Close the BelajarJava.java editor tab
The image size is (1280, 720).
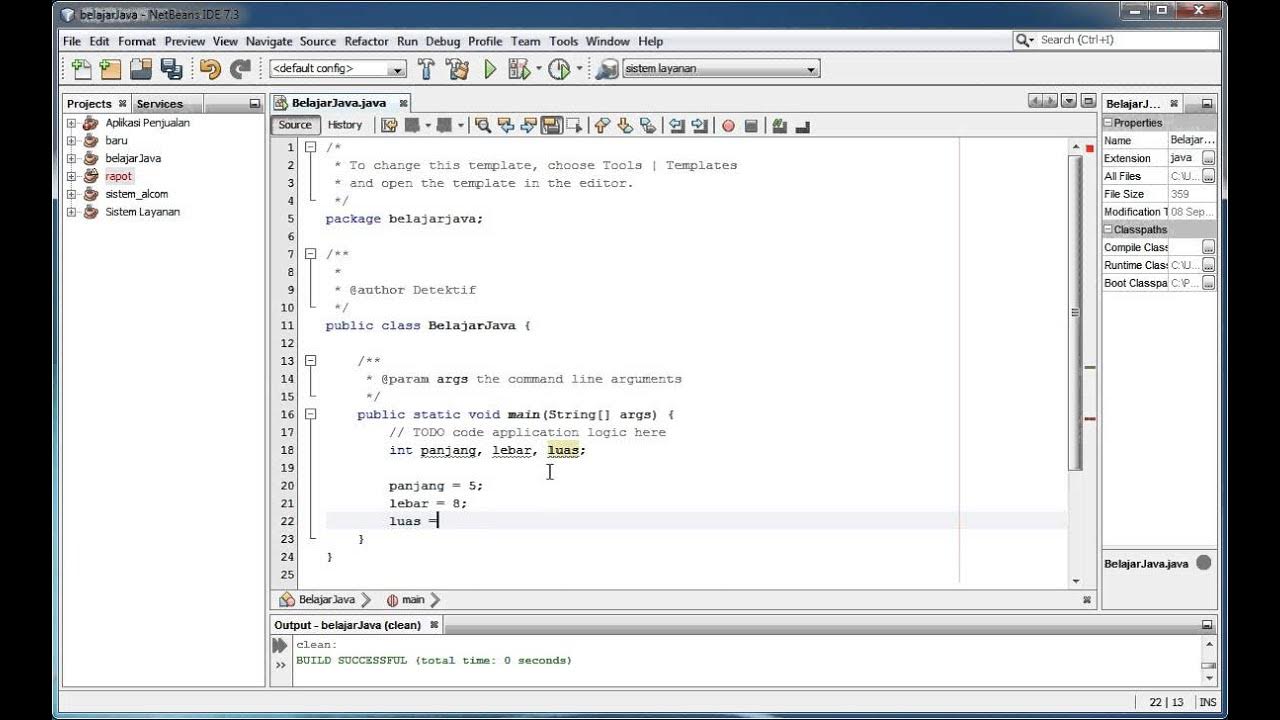pyautogui.click(x=404, y=103)
